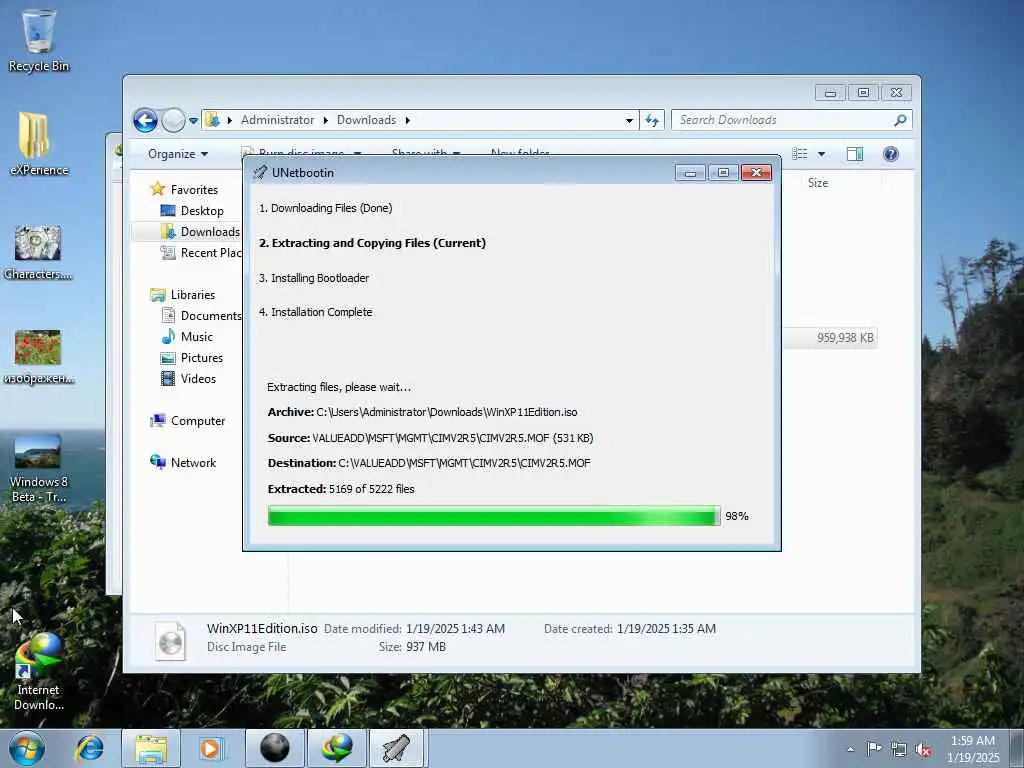Image resolution: width=1024 pixels, height=768 pixels.
Task: Expand the arrow before Administrator breadcrumb
Action: point(230,120)
